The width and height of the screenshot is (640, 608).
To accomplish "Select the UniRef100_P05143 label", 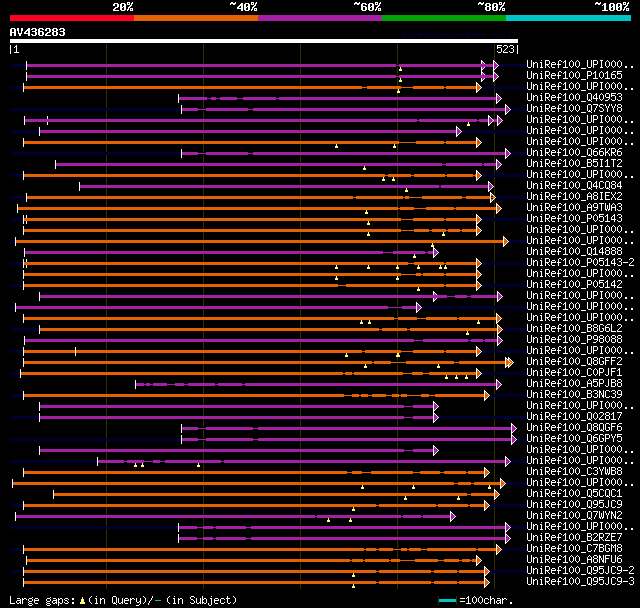I will pyautogui.click(x=574, y=219).
